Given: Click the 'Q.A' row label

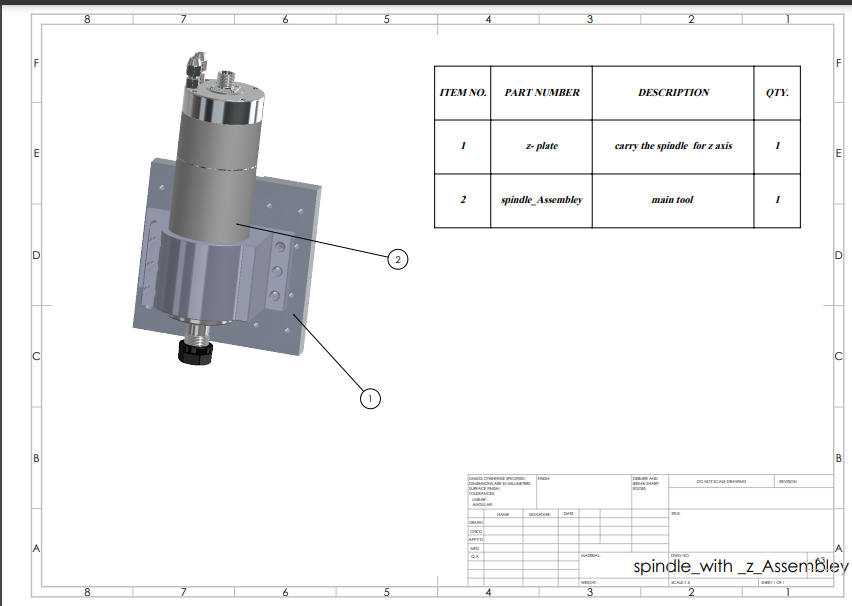Looking at the screenshot, I should pyautogui.click(x=474, y=557).
